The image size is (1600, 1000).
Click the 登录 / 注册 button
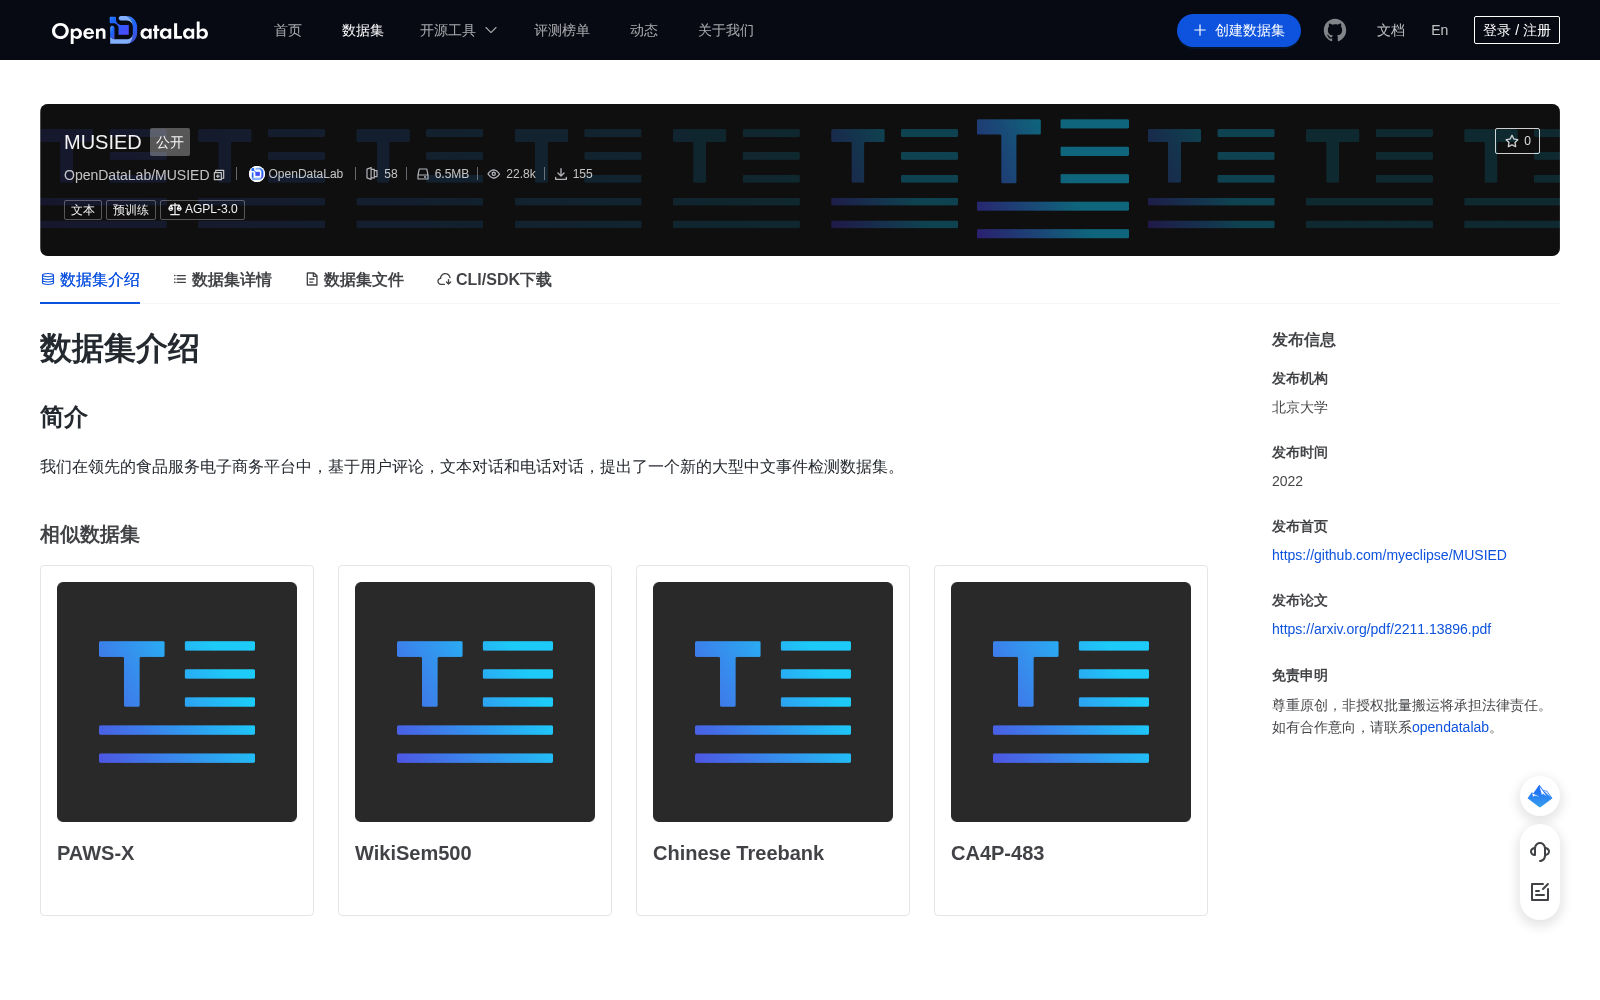tap(1517, 30)
